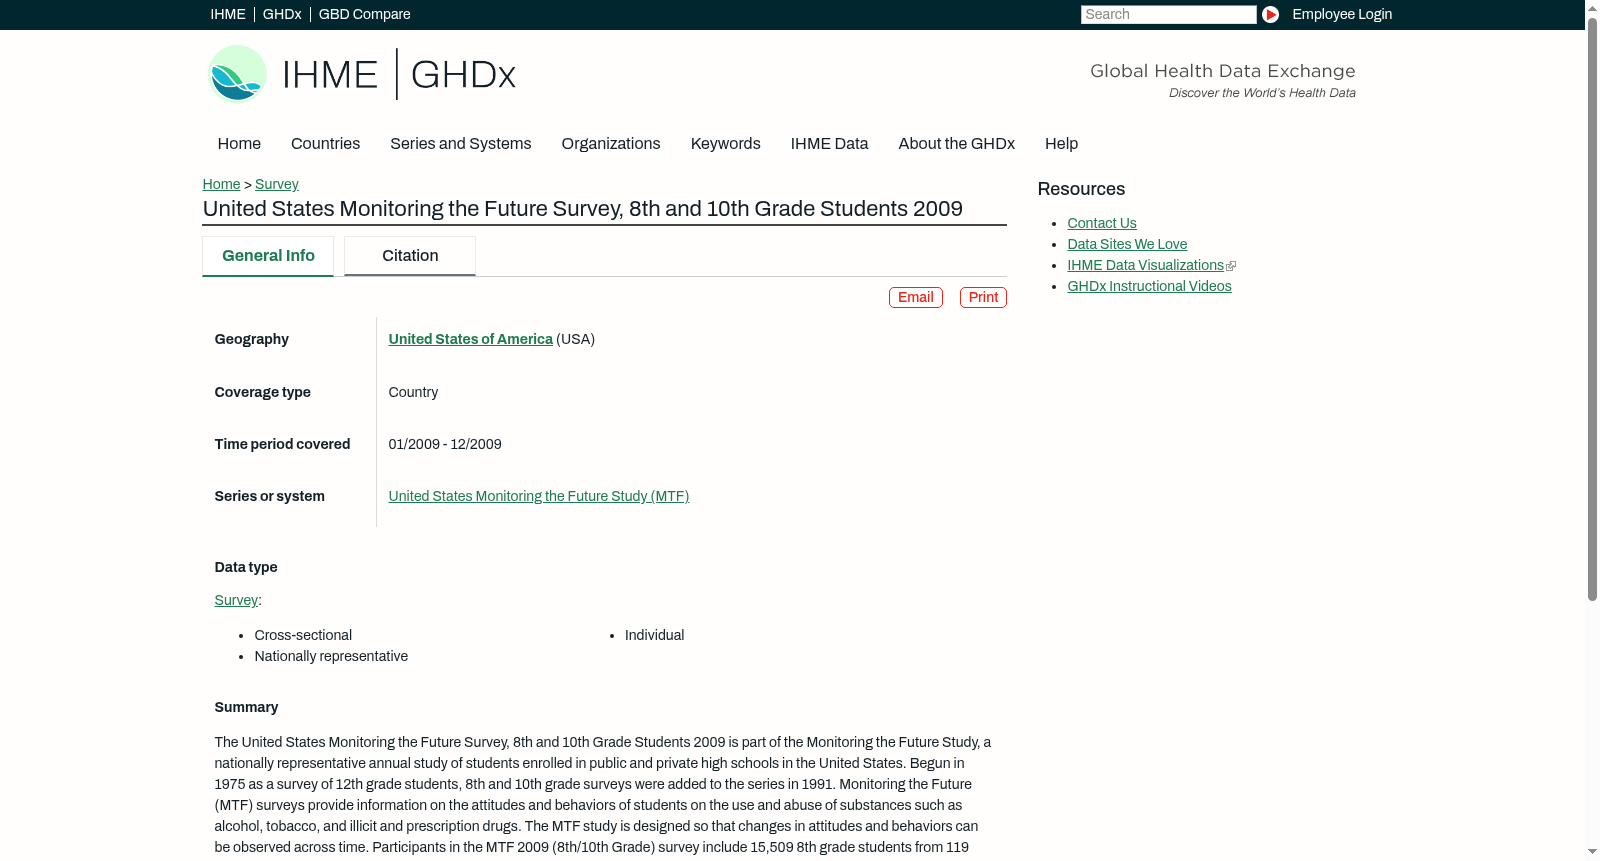The image size is (1600, 861).
Task: Click the 'Data type' heading
Action: click(x=246, y=567)
